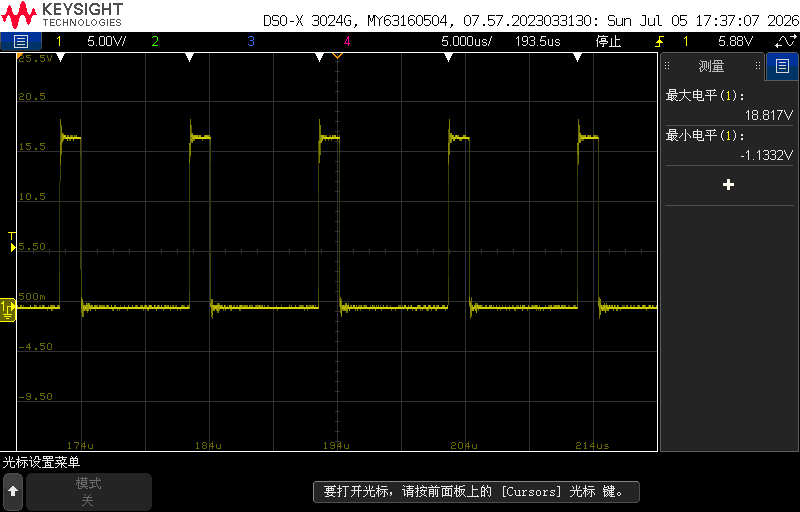
Task: Select the 最大电平(1) measurement entry
Action: click(705, 95)
